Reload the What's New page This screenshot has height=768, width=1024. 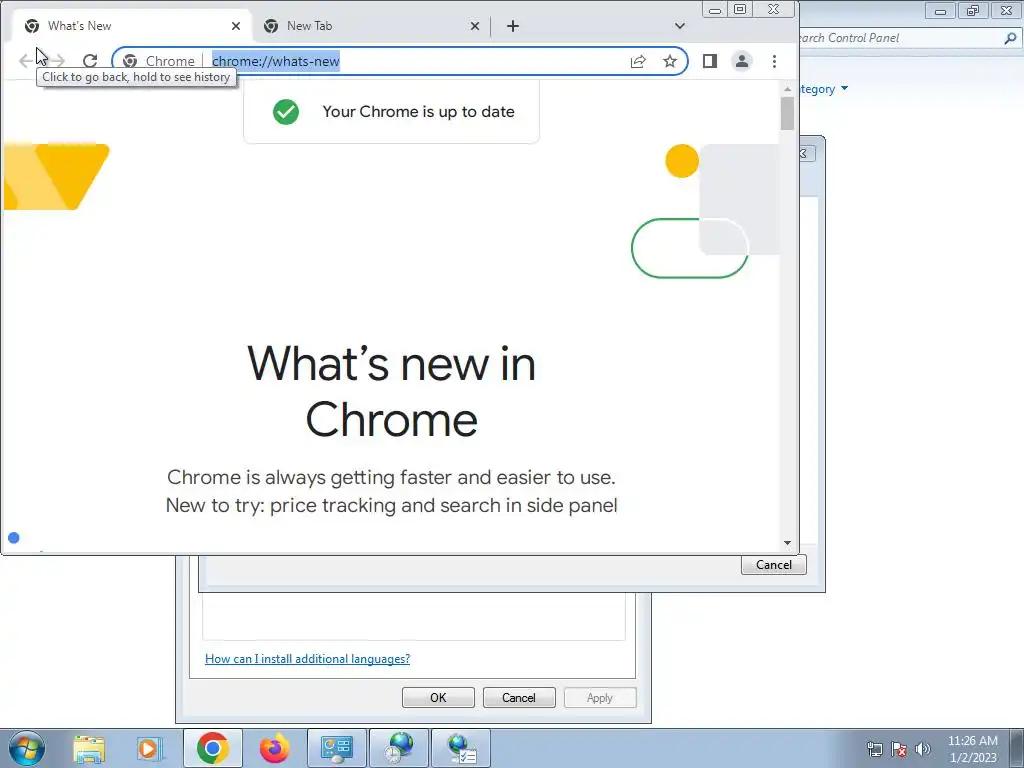90,61
